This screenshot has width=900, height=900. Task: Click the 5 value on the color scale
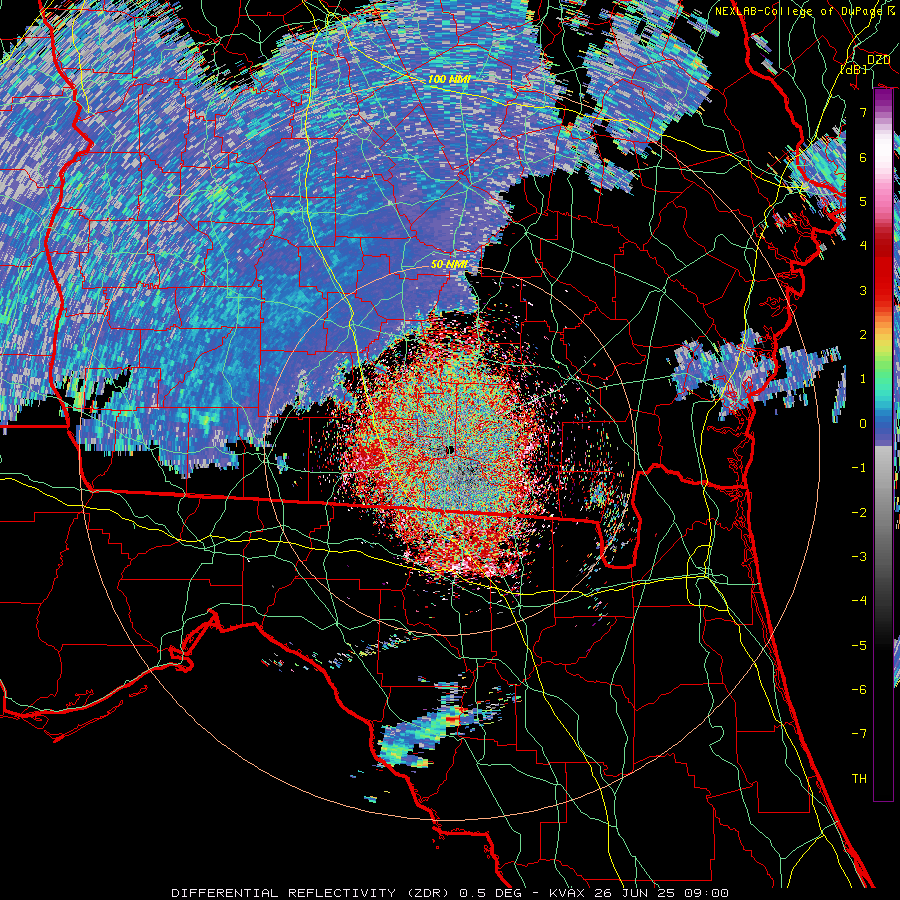click(x=863, y=201)
